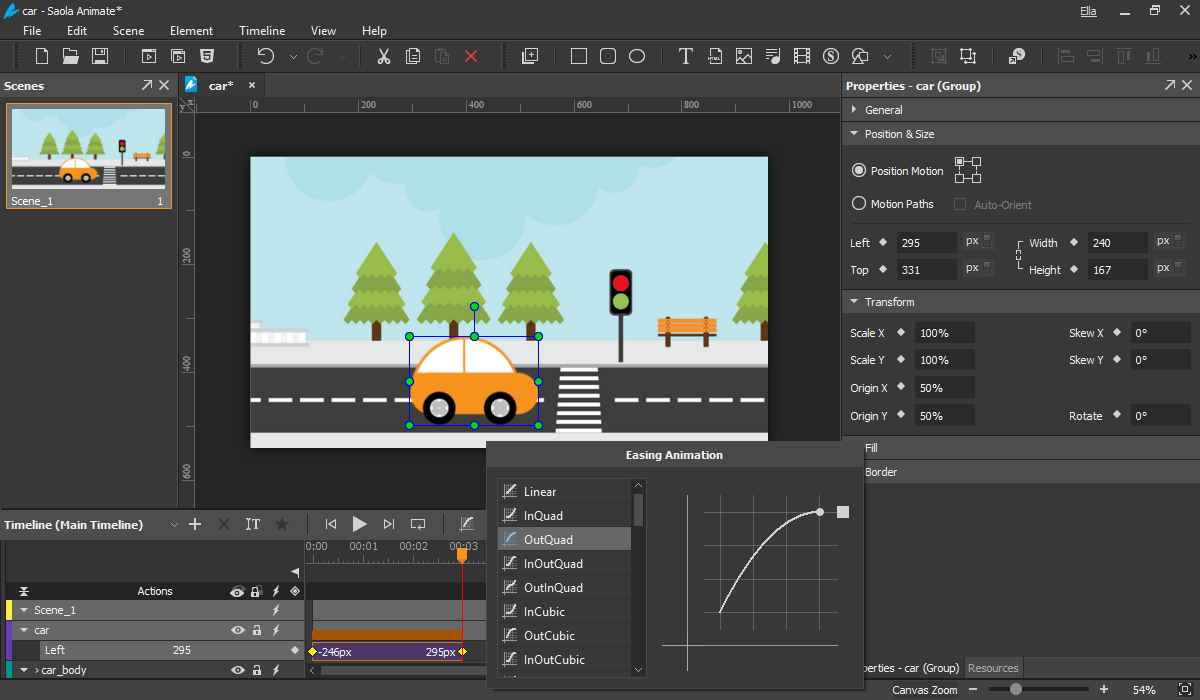Open the Timeline menu

click(261, 31)
